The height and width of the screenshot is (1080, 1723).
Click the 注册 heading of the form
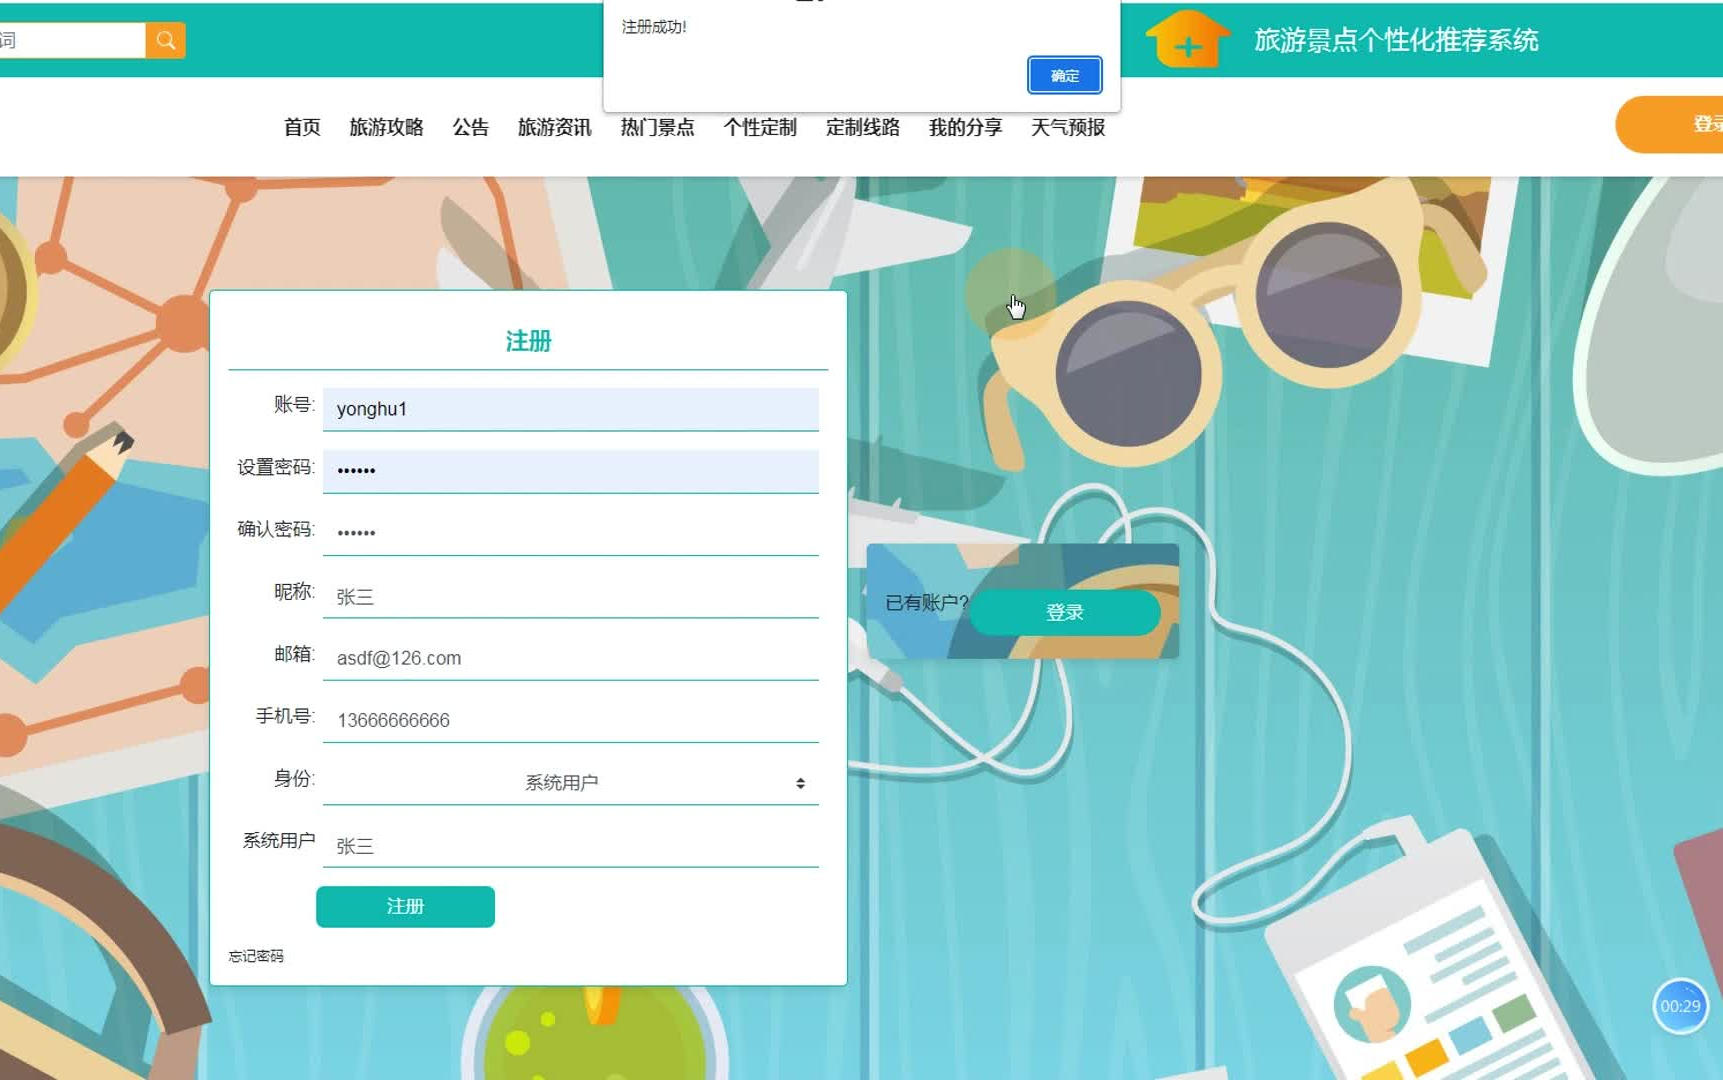pos(528,341)
